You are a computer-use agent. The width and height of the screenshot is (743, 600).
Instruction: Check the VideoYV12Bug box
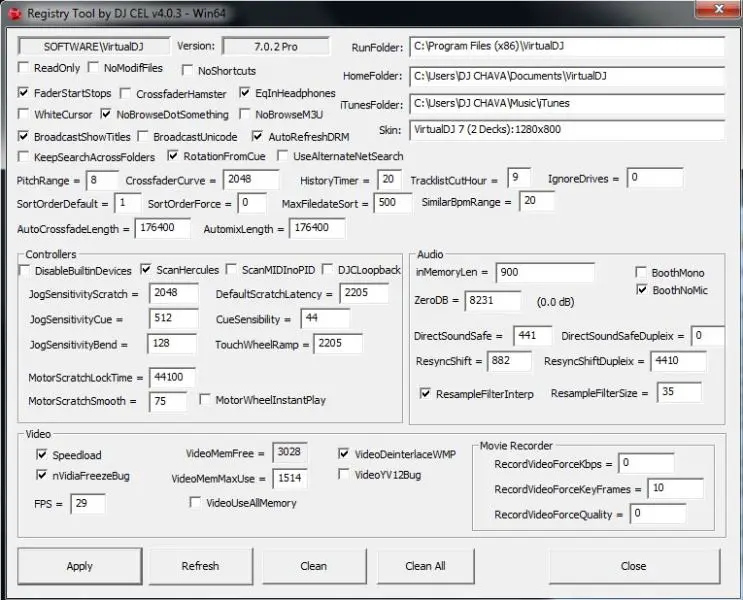344,474
